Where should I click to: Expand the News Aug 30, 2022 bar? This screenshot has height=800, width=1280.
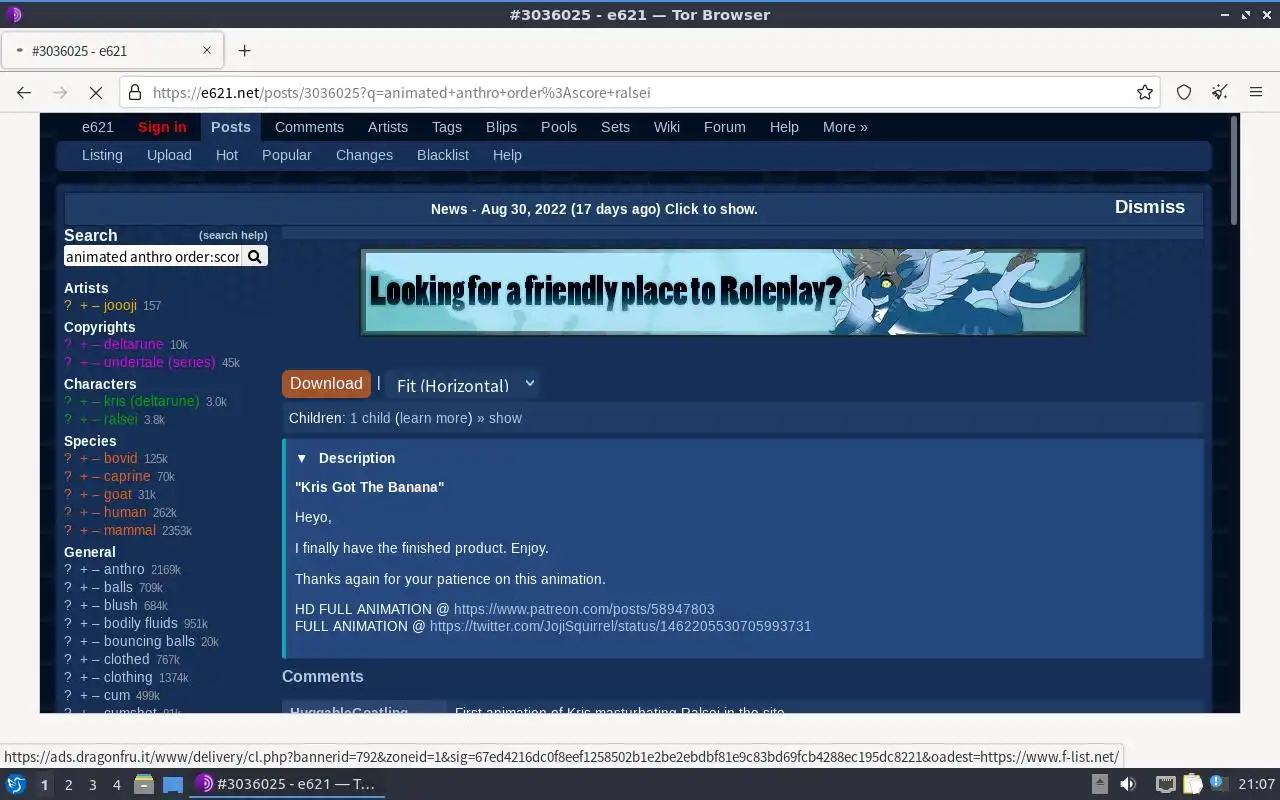coord(594,209)
